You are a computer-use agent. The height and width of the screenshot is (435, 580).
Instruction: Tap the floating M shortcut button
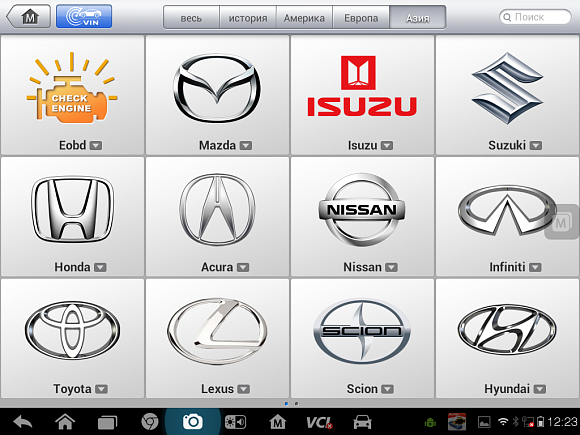[x=562, y=222]
